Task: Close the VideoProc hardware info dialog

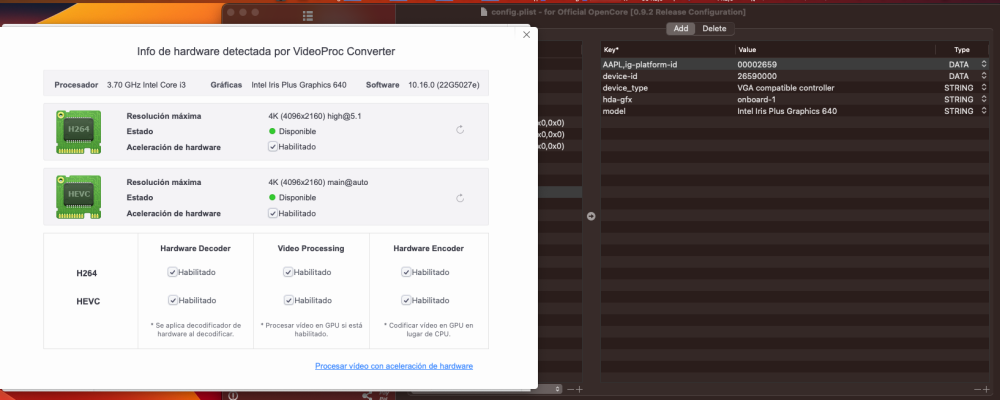Action: 526,35
